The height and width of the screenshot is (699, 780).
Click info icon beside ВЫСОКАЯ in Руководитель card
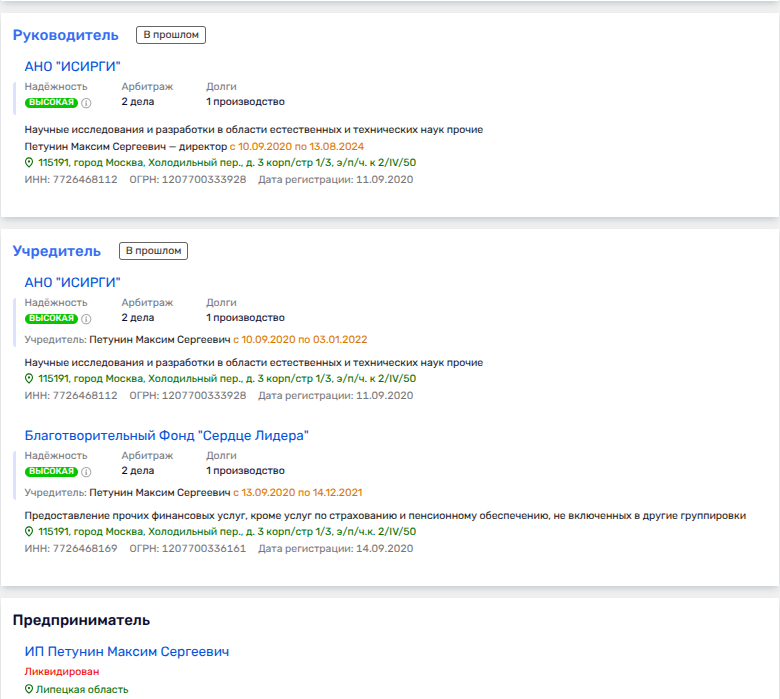(x=86, y=103)
